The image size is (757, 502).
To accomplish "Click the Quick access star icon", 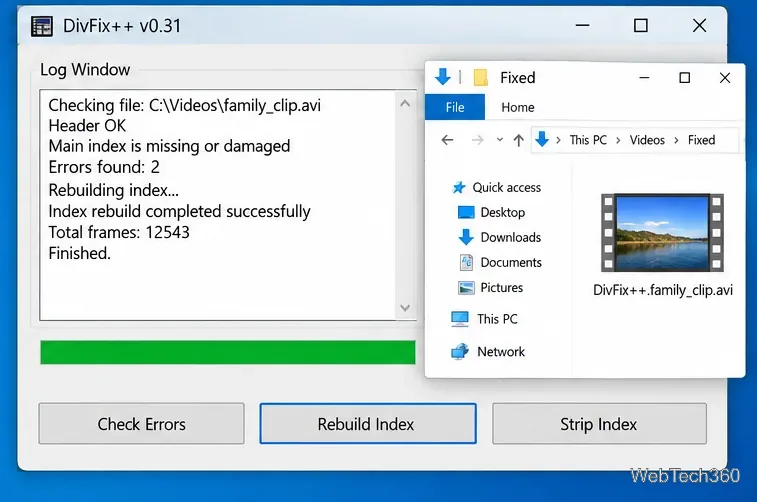I will pos(459,187).
